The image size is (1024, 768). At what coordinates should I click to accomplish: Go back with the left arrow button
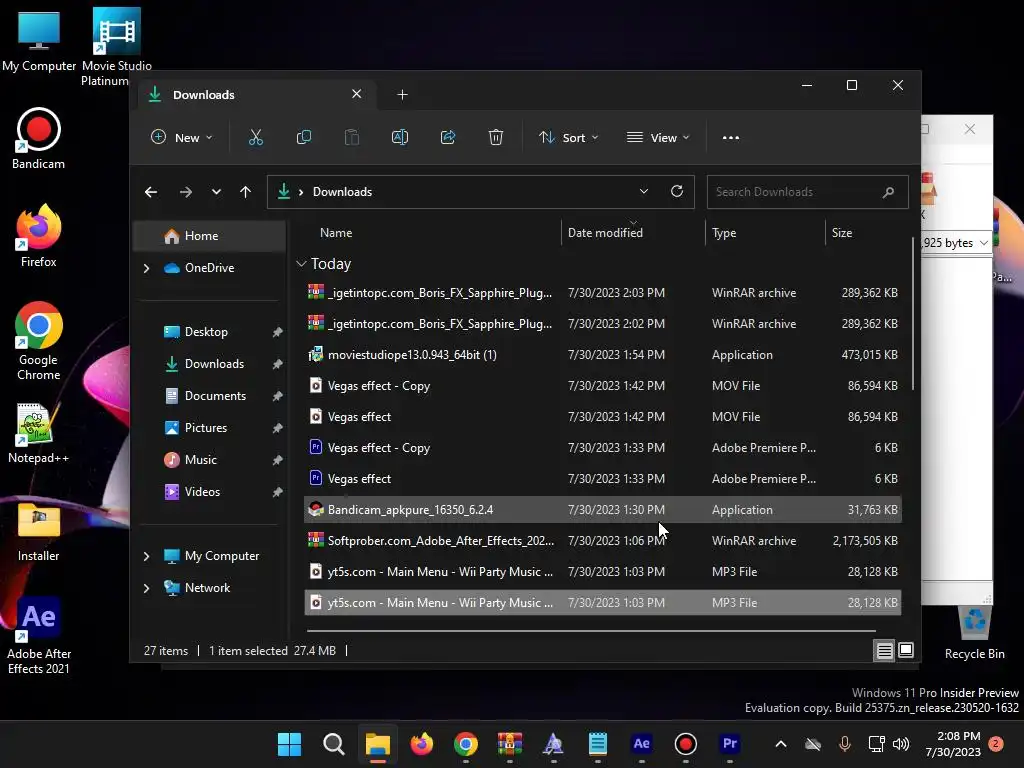(x=151, y=192)
